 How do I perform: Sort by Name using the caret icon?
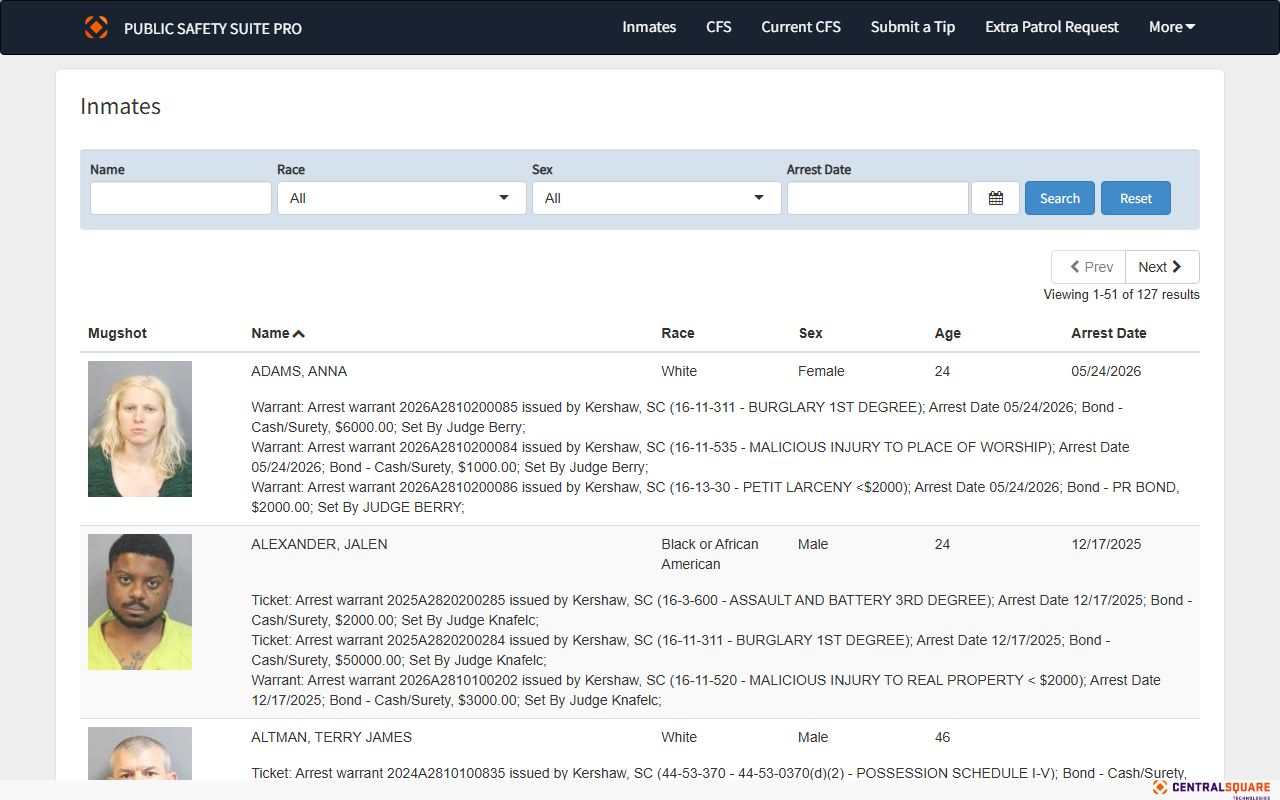pyautogui.click(x=299, y=334)
